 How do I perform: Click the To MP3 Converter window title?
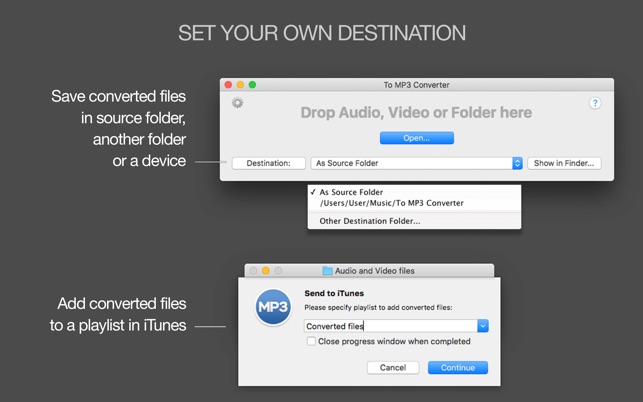point(416,85)
